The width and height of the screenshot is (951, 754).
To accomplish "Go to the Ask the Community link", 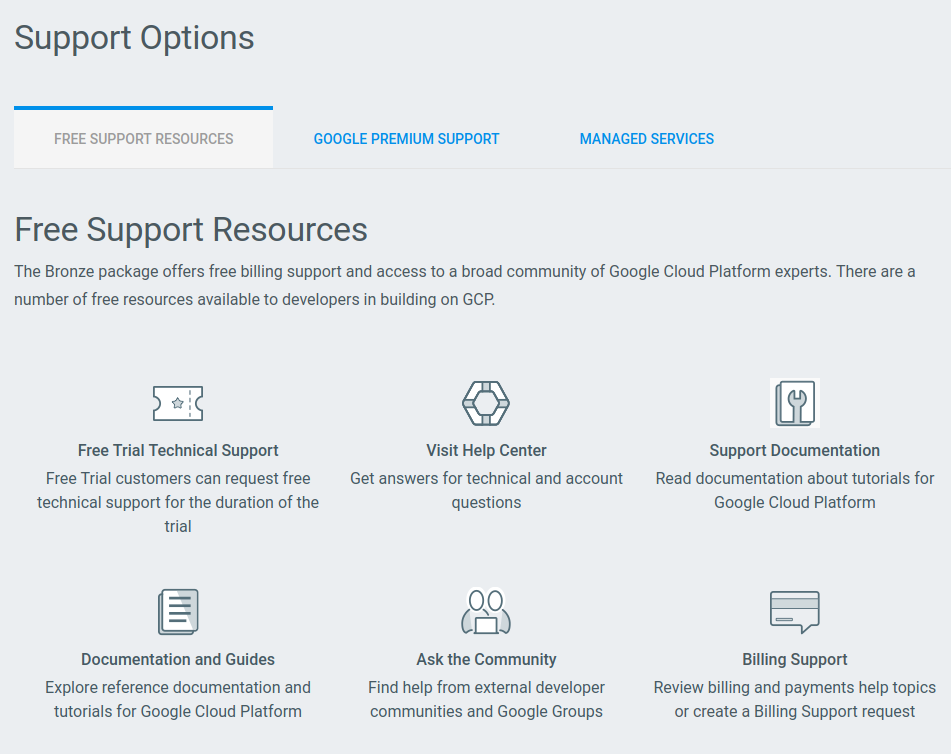I will tap(486, 659).
